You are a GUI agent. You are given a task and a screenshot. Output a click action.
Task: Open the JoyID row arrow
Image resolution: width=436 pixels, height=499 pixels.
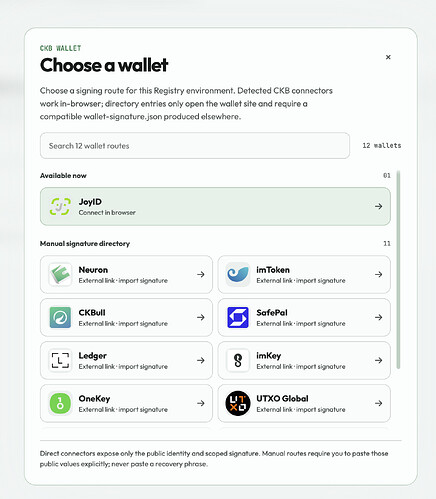click(x=378, y=206)
